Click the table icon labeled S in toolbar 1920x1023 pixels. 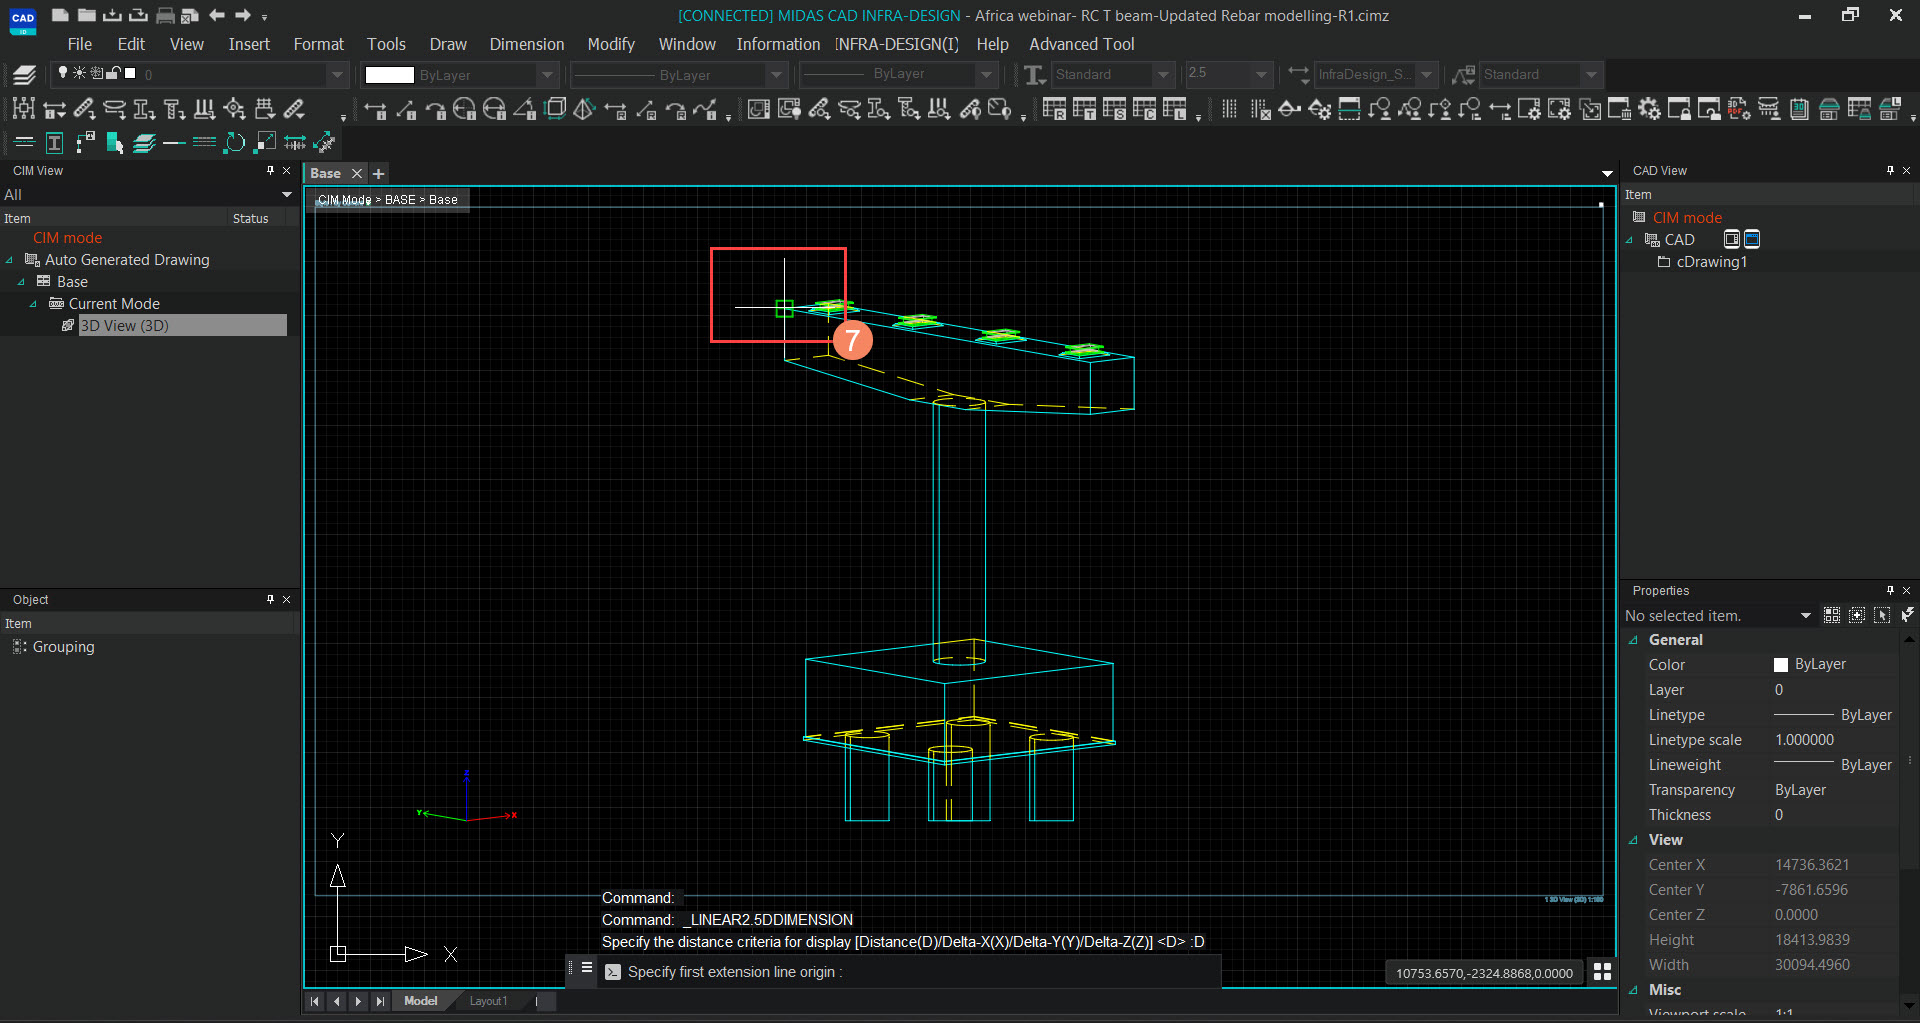1114,109
